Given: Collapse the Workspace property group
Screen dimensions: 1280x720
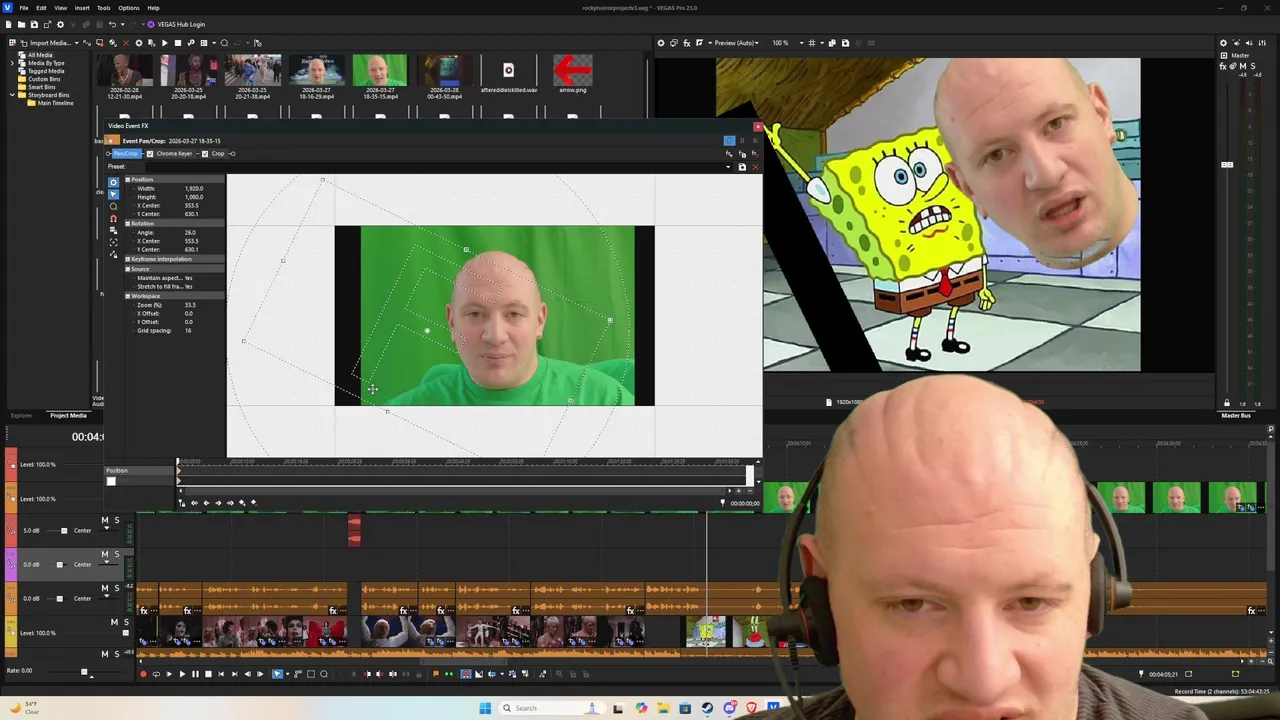Looking at the screenshot, I should pyautogui.click(x=128, y=296).
